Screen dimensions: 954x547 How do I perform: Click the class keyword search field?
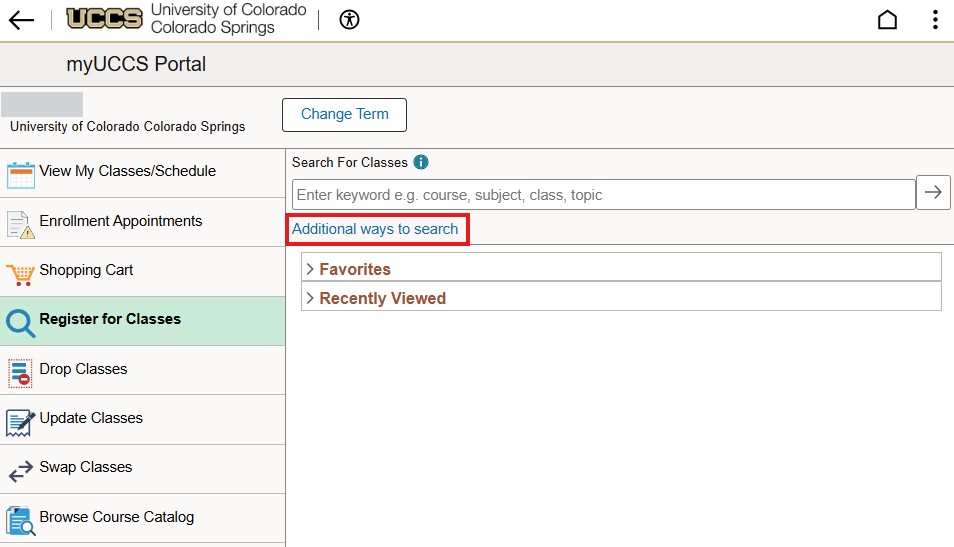pos(603,194)
